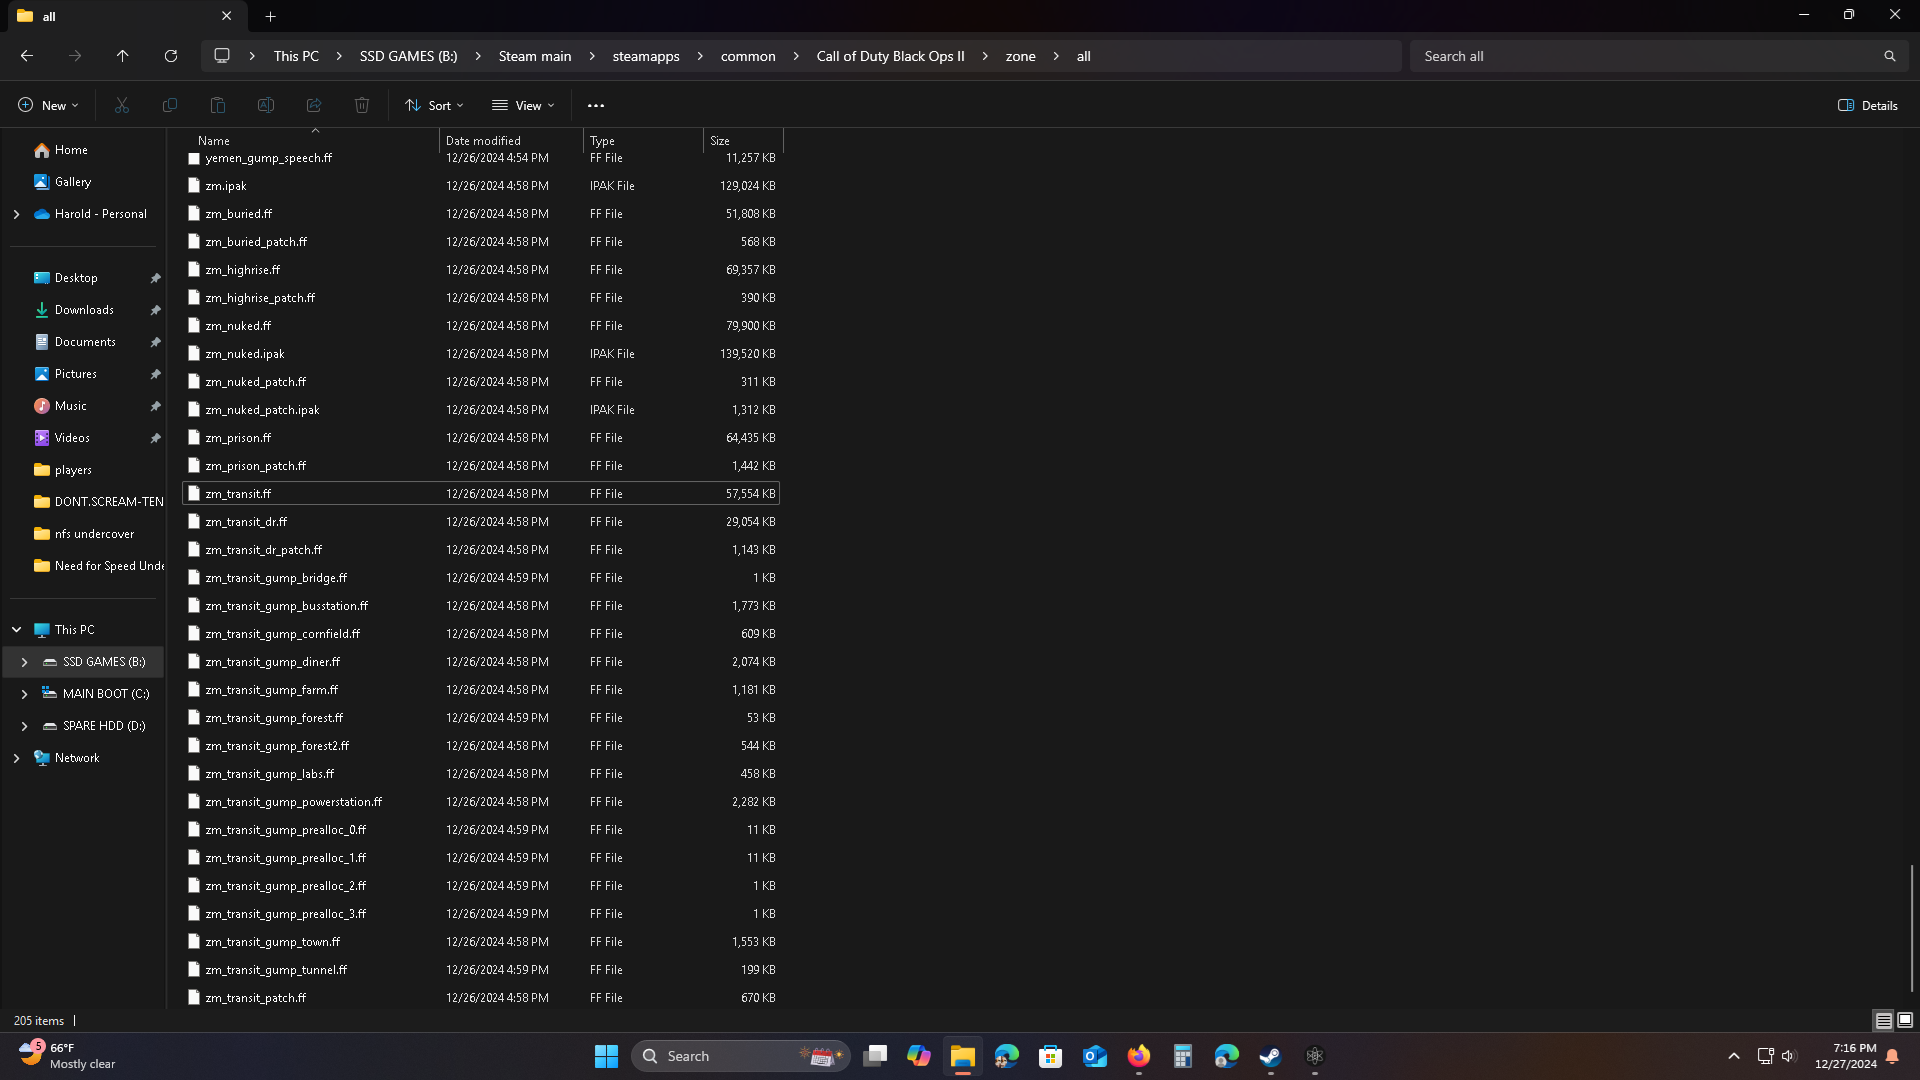The image size is (1920, 1080).
Task: Switch to large thumbnails view icon in status bar
Action: tap(1905, 1020)
